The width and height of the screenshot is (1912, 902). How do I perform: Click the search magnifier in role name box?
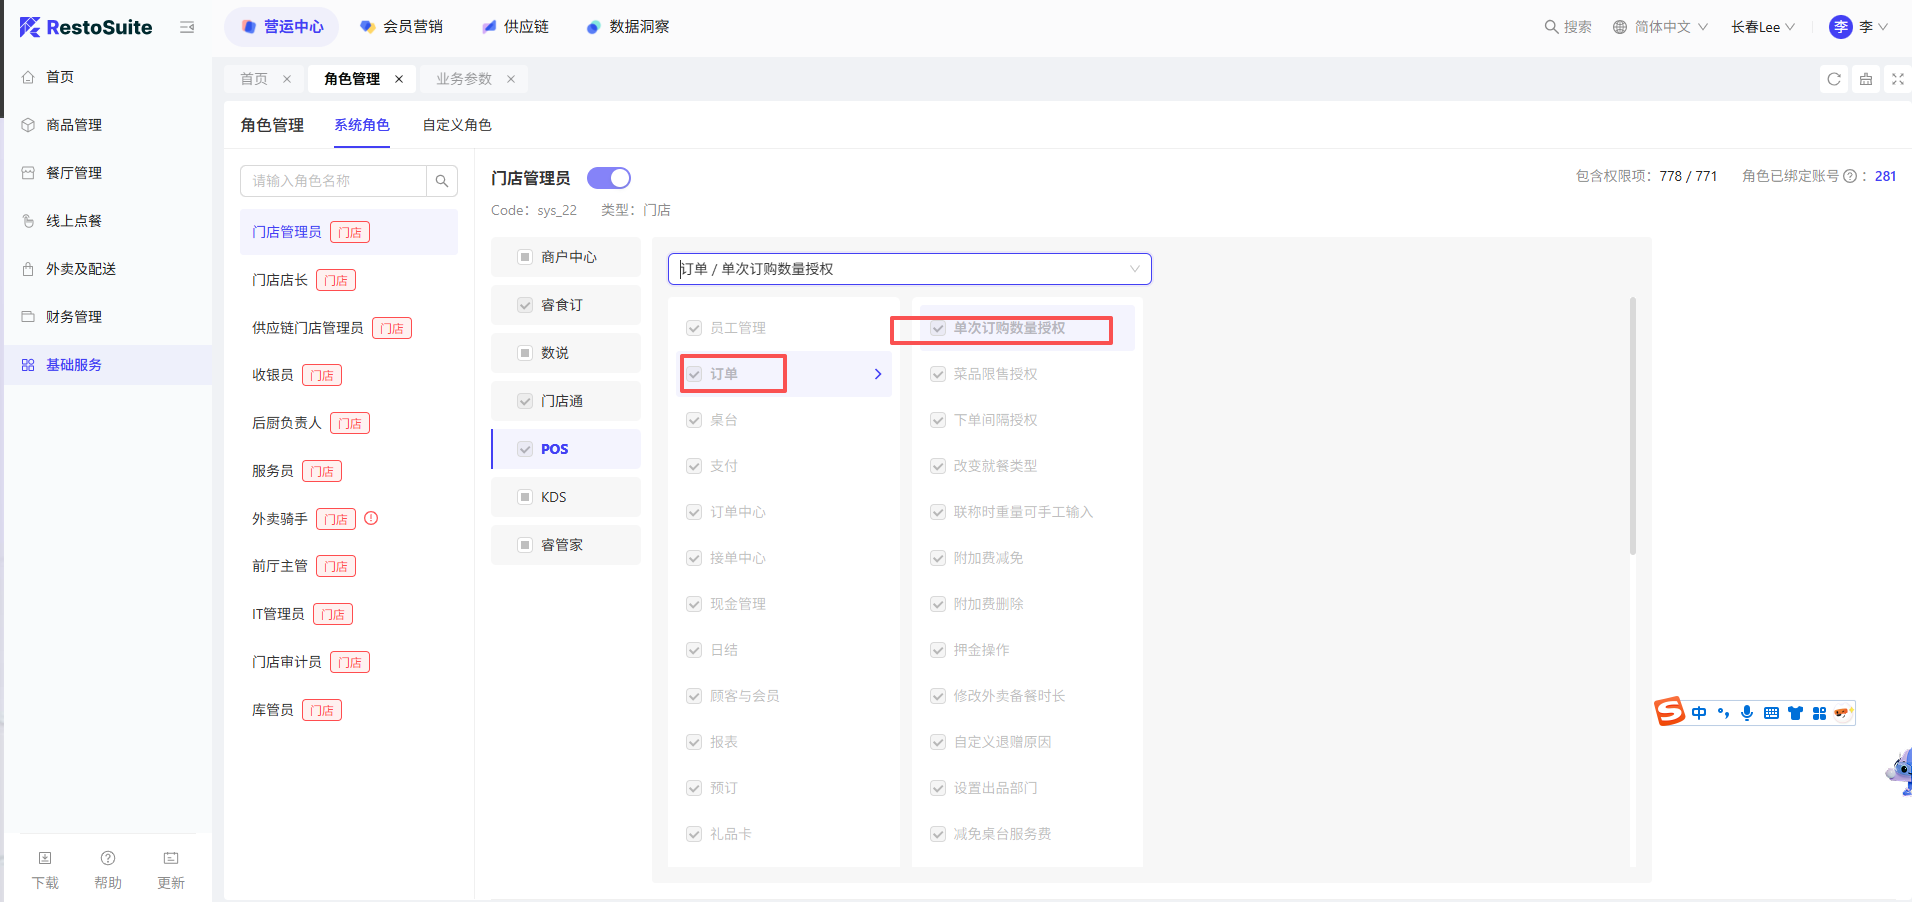442,181
